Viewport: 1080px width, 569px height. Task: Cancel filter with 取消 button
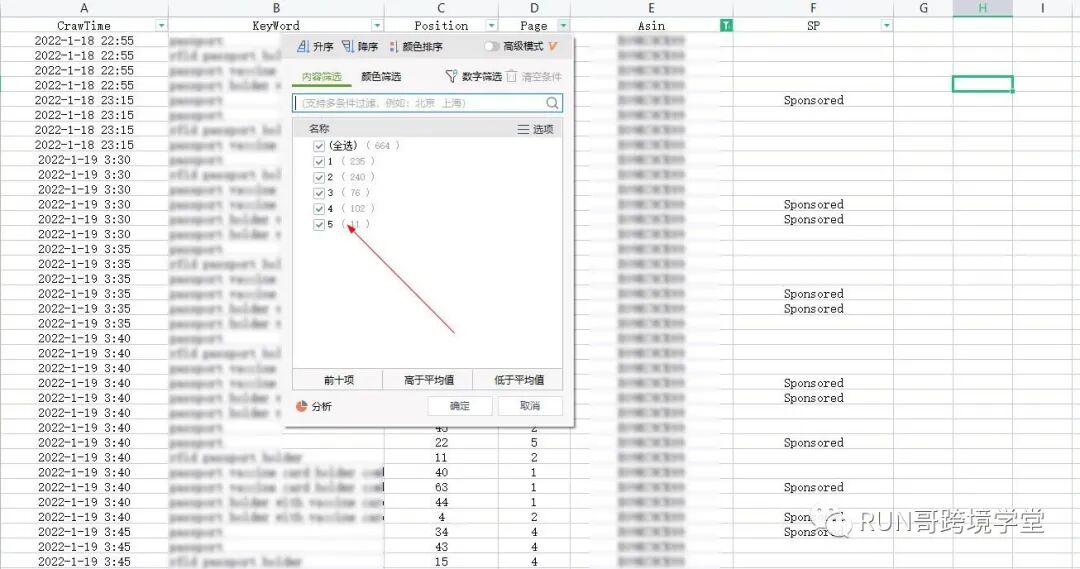pos(530,406)
